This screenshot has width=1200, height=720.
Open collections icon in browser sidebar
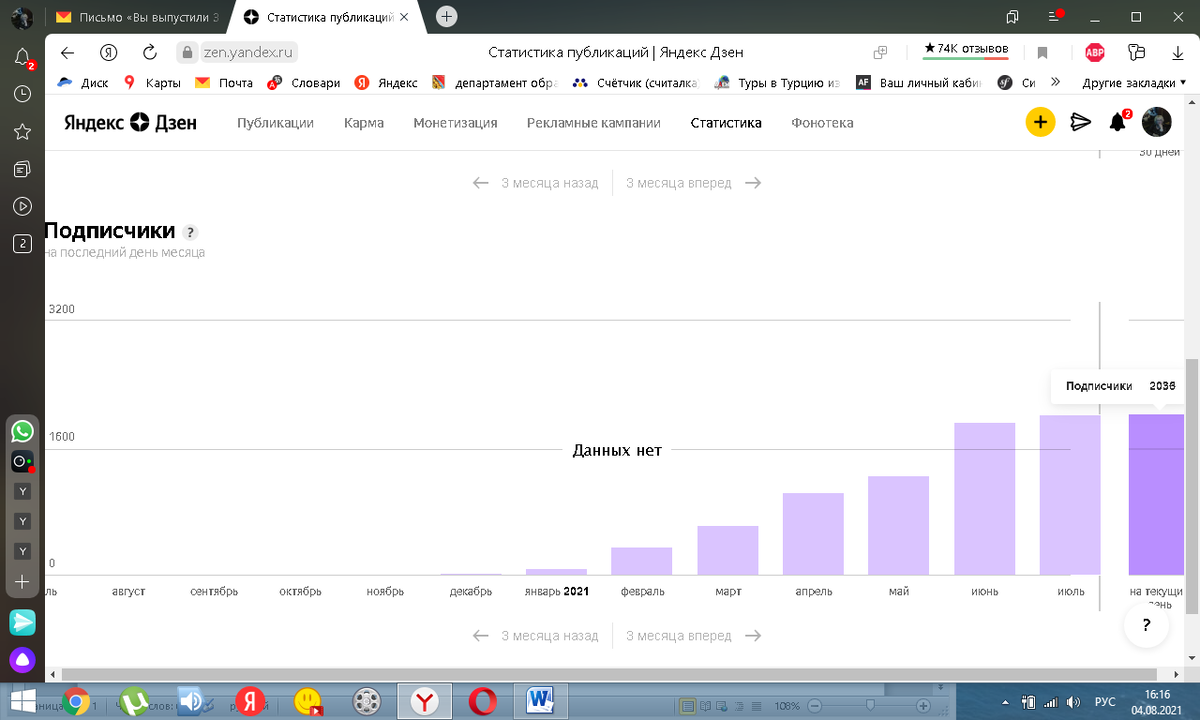pos(22,169)
